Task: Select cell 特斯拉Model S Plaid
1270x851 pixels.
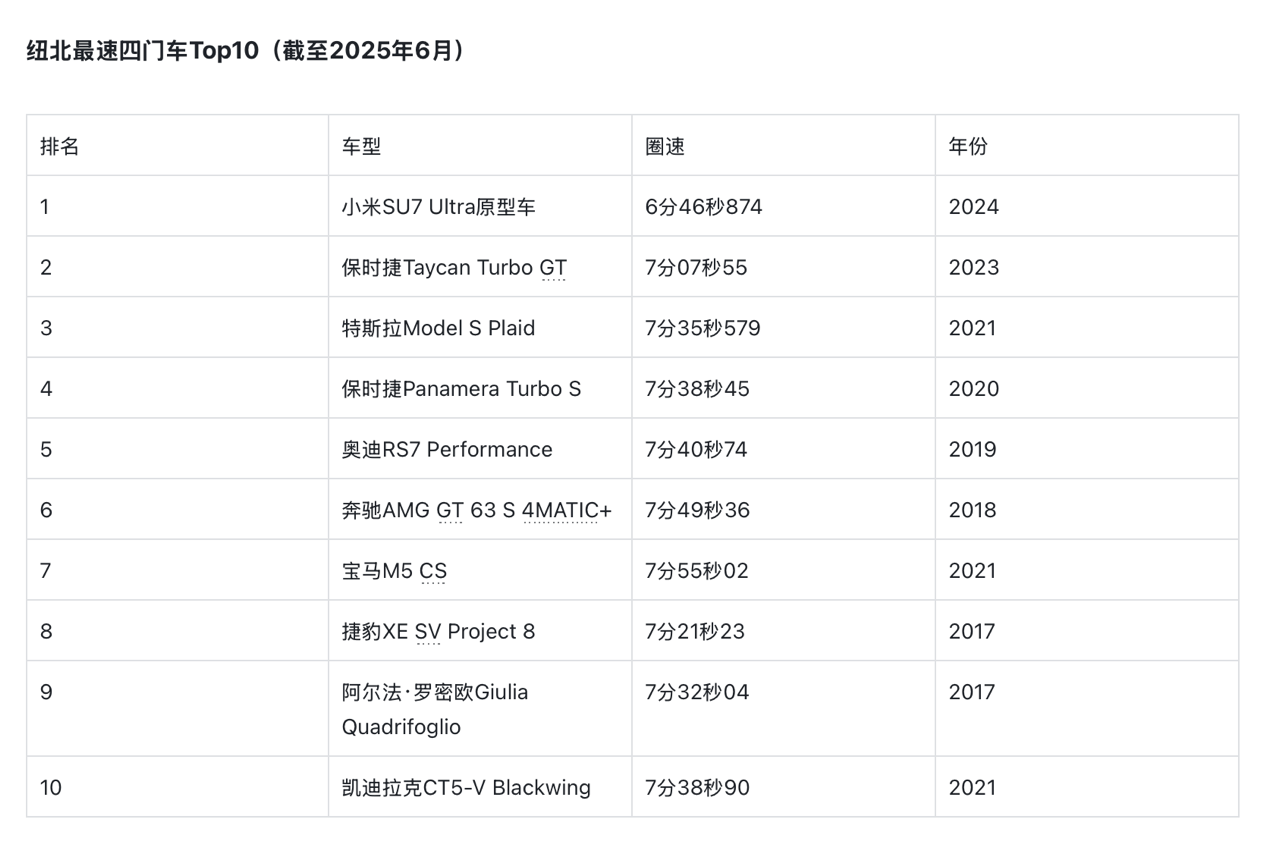Action: [480, 328]
